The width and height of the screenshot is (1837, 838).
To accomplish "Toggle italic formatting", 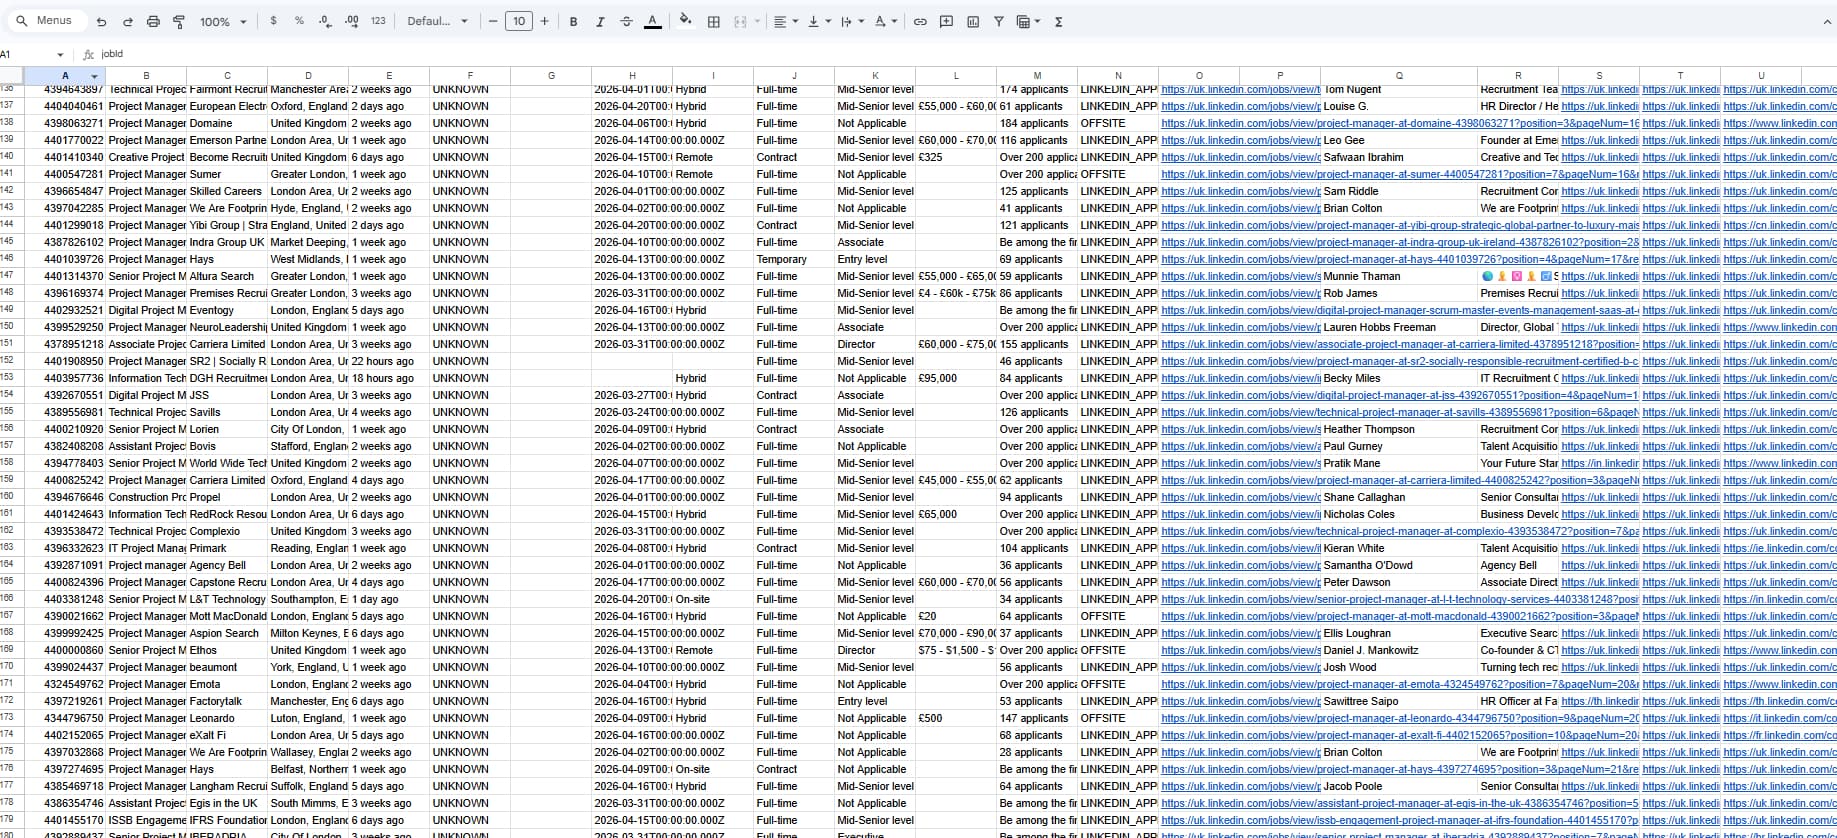I will 600,21.
